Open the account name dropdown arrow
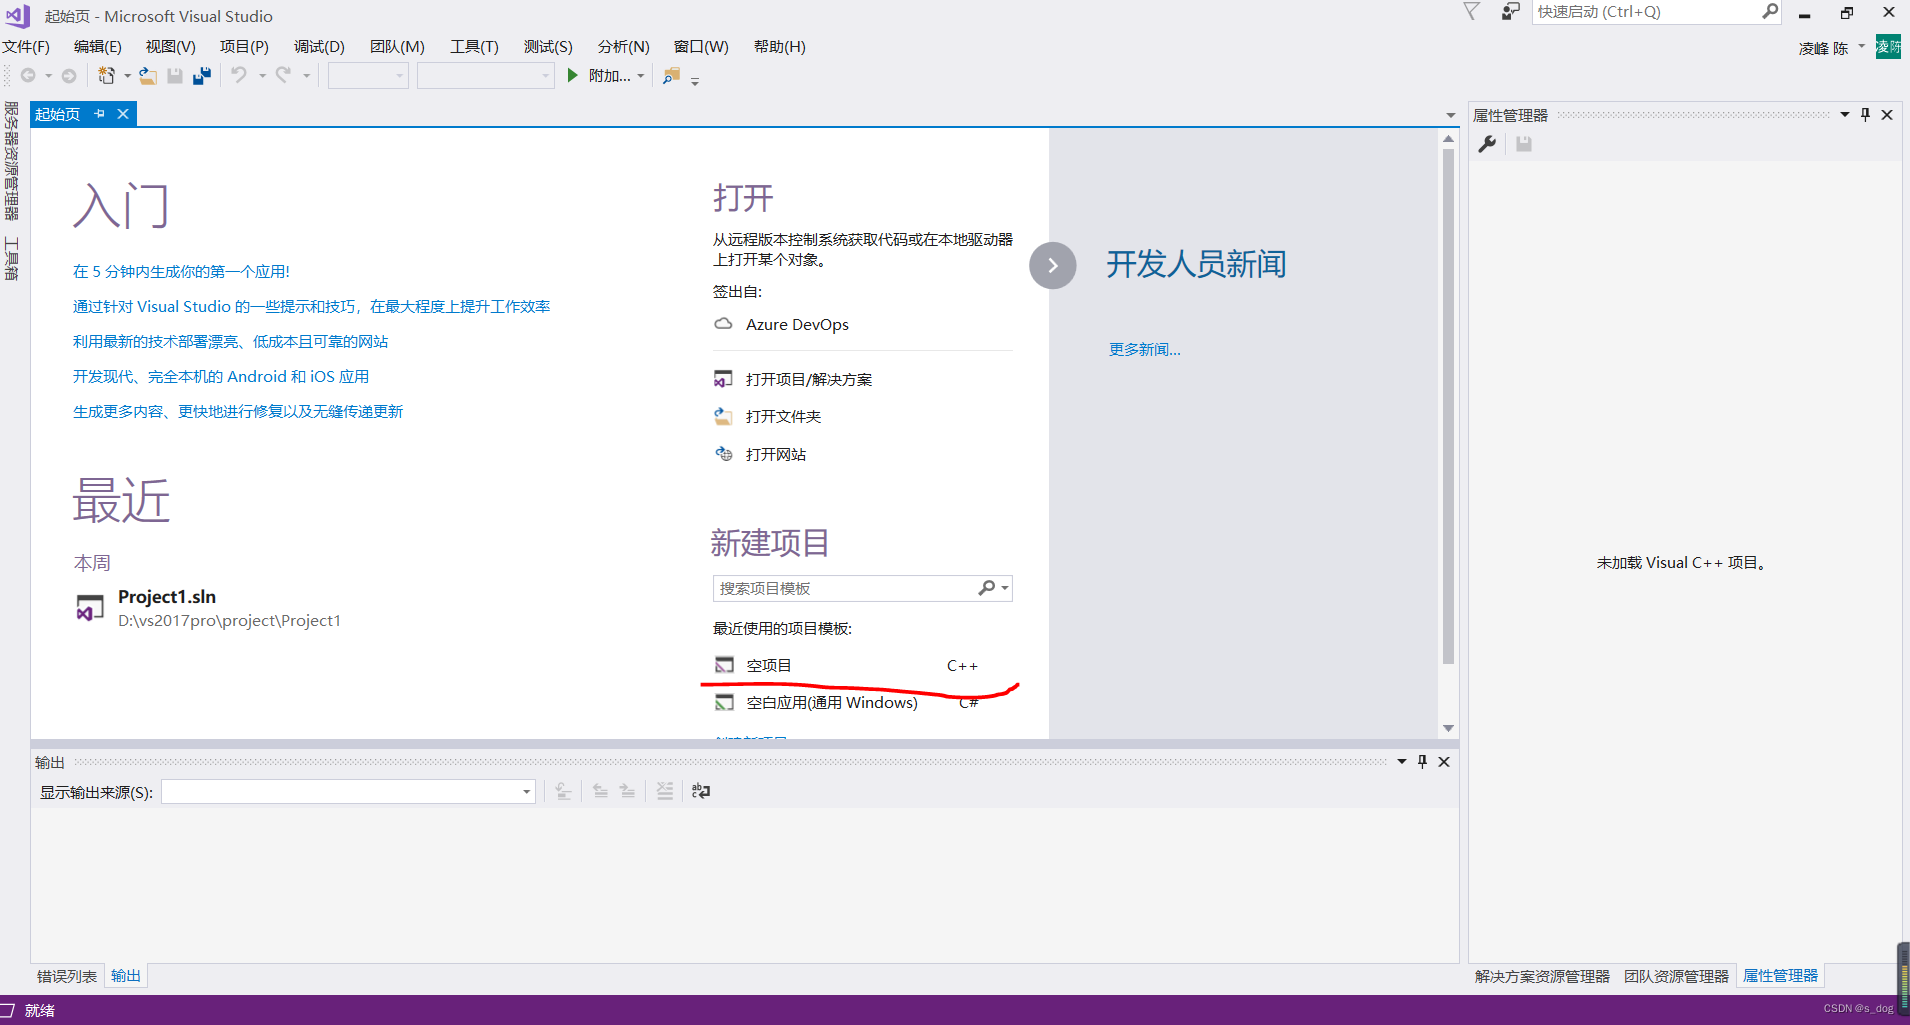The height and width of the screenshot is (1025, 1910). pos(1861,46)
